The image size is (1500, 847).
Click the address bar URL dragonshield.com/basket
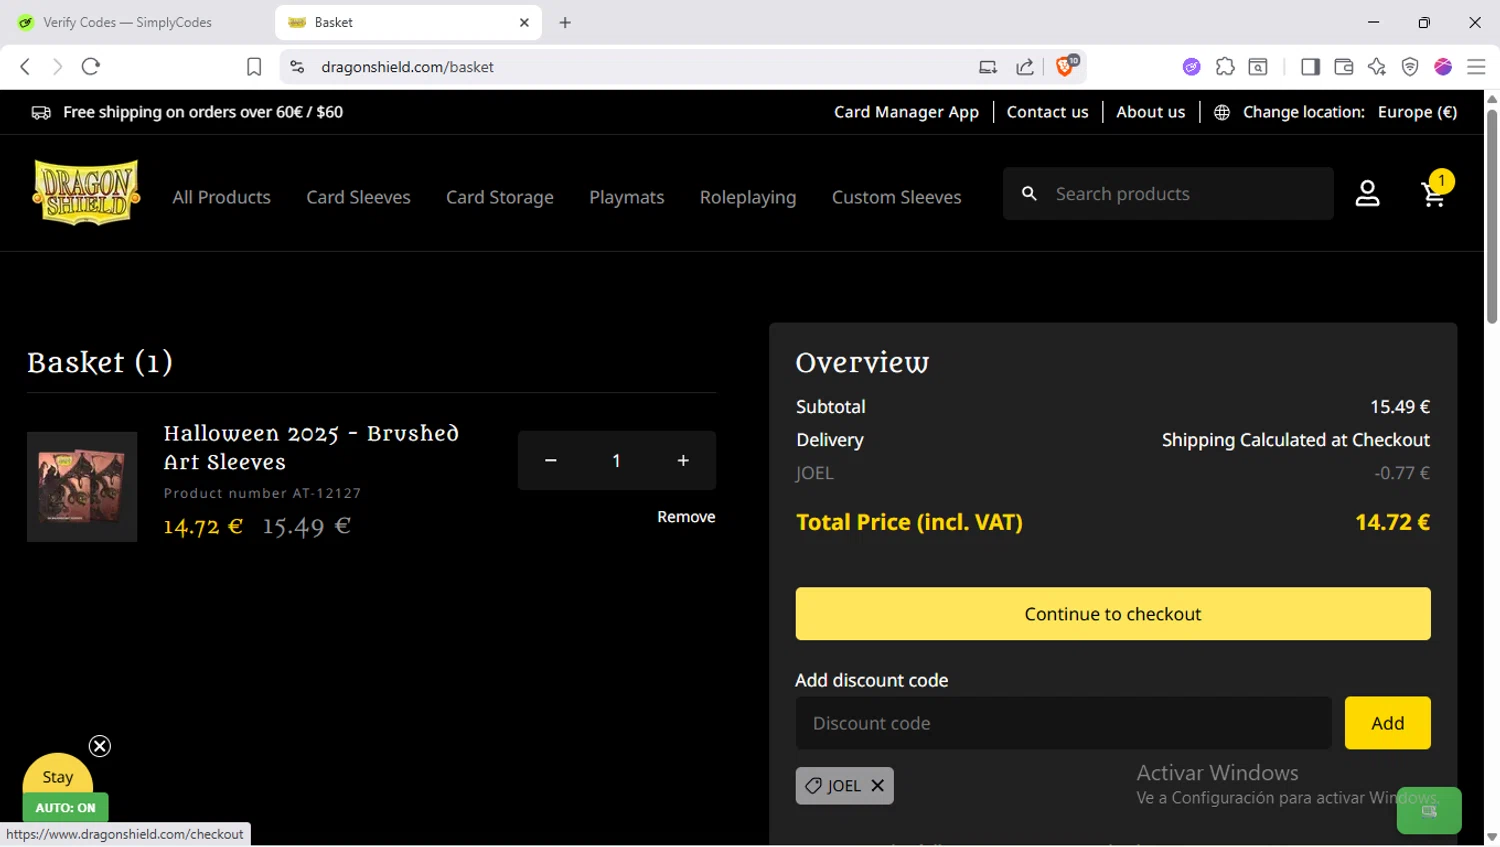(x=407, y=67)
